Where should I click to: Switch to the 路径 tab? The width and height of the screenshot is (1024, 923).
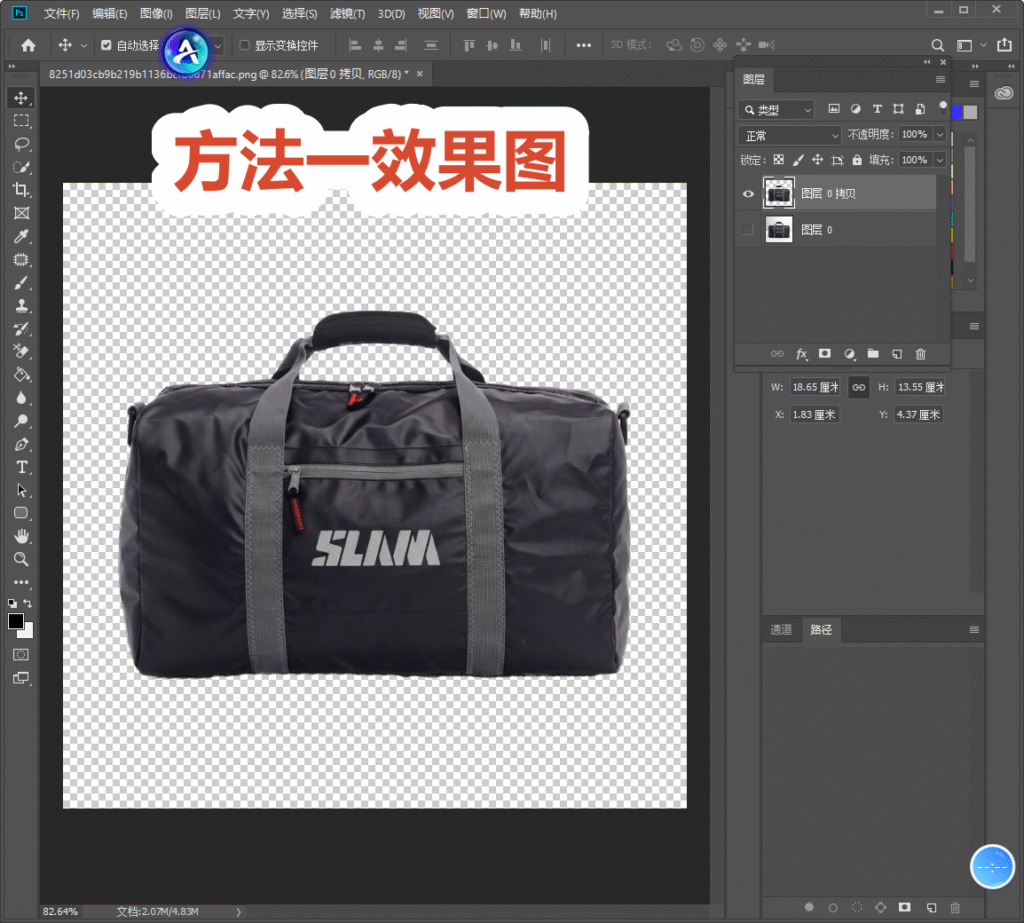[x=821, y=630]
